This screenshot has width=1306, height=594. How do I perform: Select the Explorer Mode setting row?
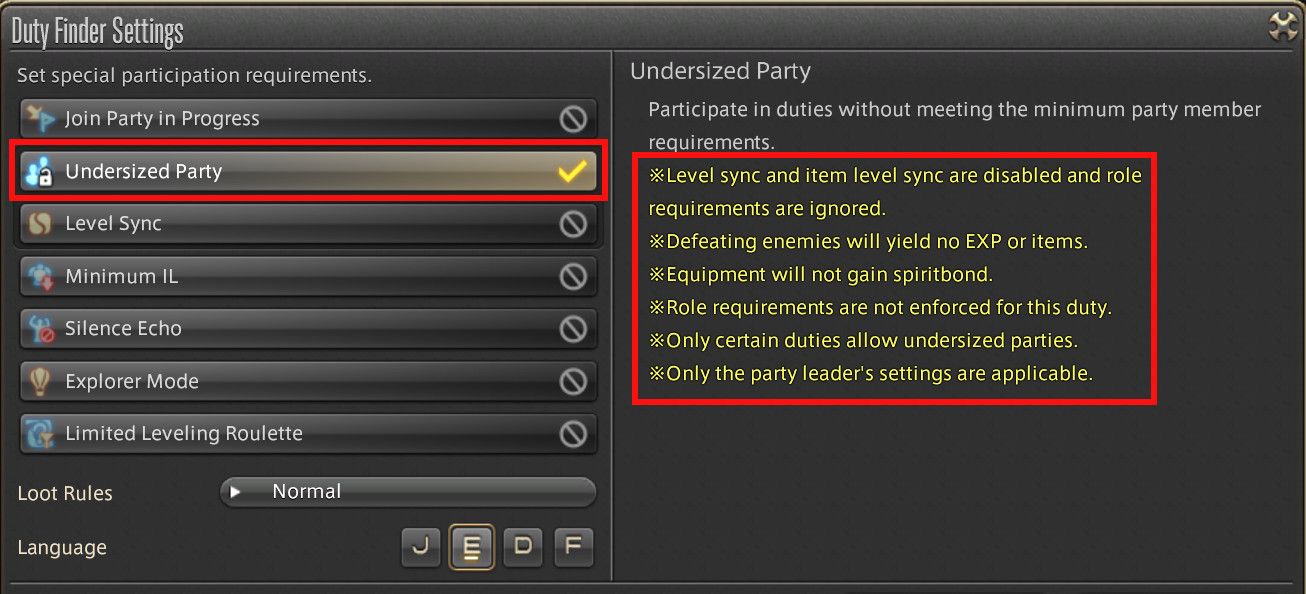click(300, 381)
